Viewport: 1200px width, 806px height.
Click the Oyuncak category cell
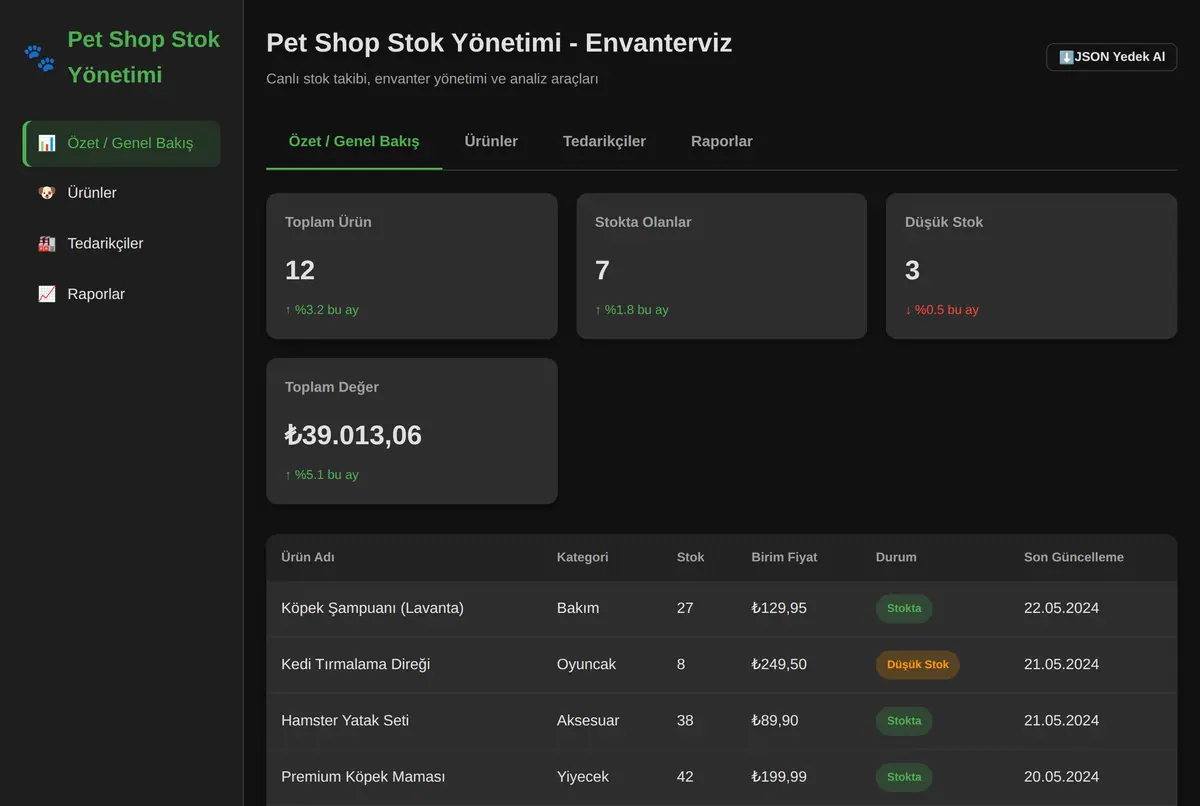coord(586,664)
